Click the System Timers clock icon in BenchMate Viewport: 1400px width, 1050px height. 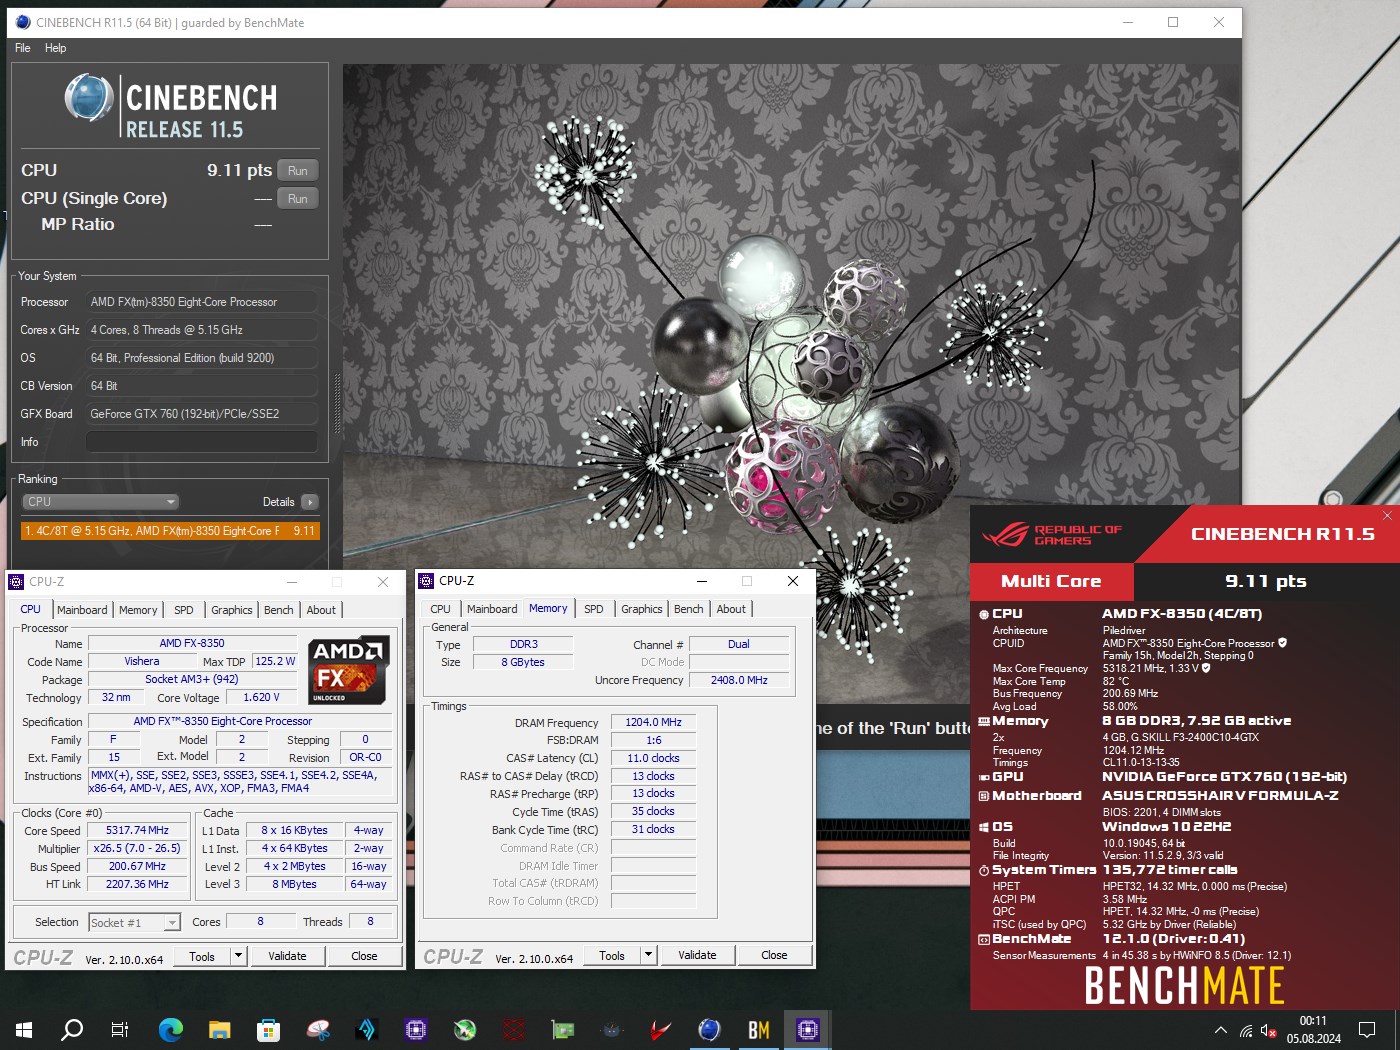[x=983, y=871]
